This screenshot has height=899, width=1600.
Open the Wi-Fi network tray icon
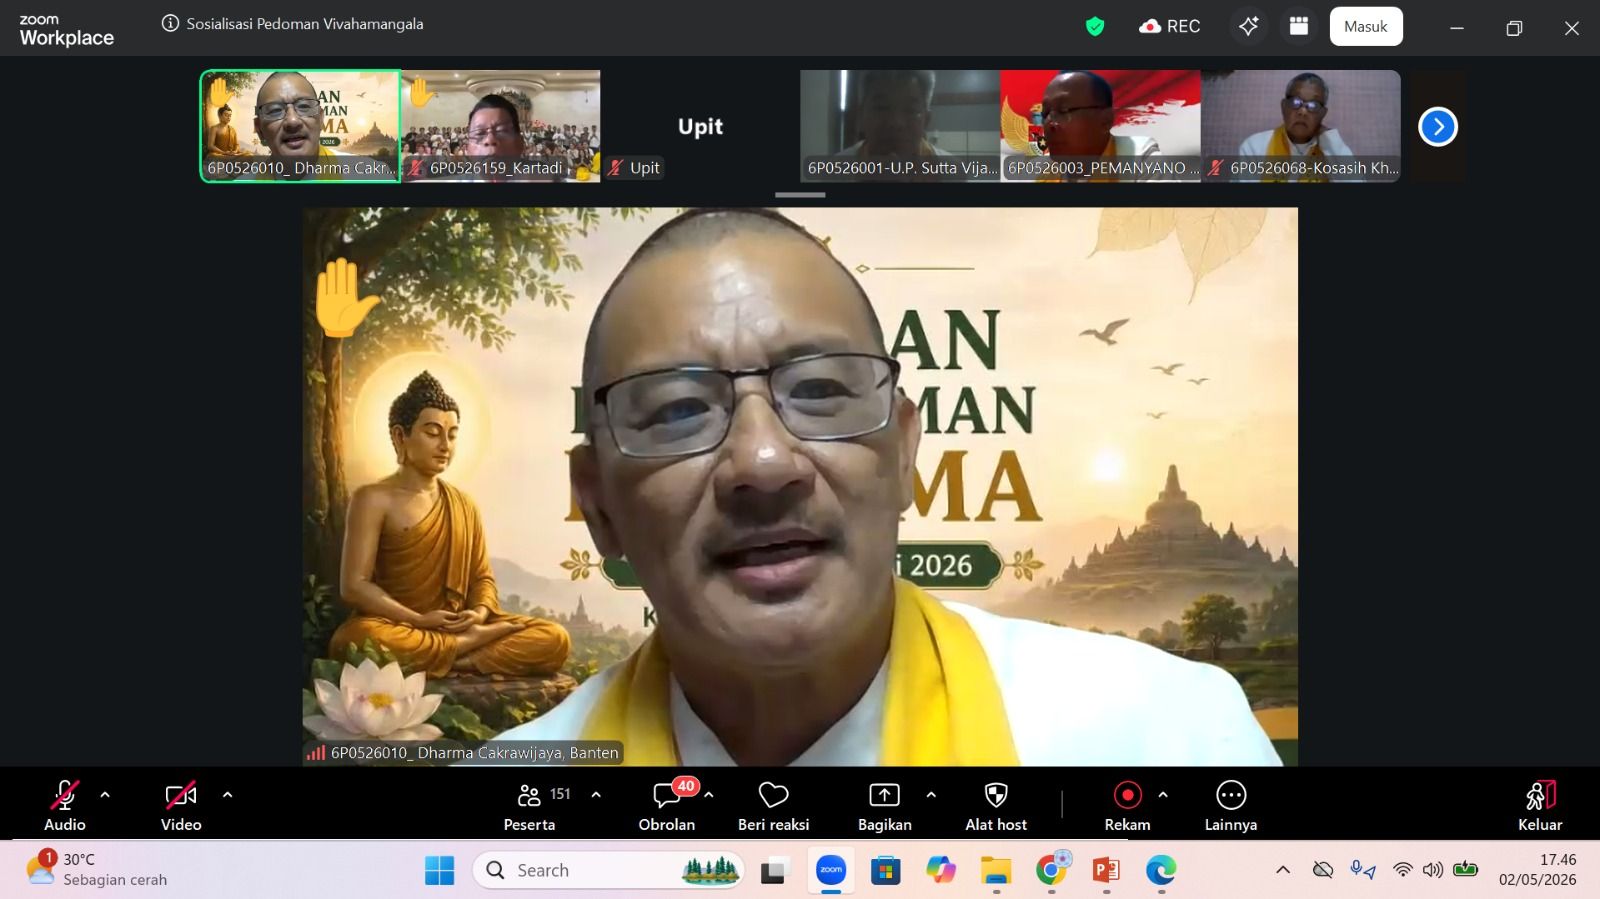point(1403,870)
